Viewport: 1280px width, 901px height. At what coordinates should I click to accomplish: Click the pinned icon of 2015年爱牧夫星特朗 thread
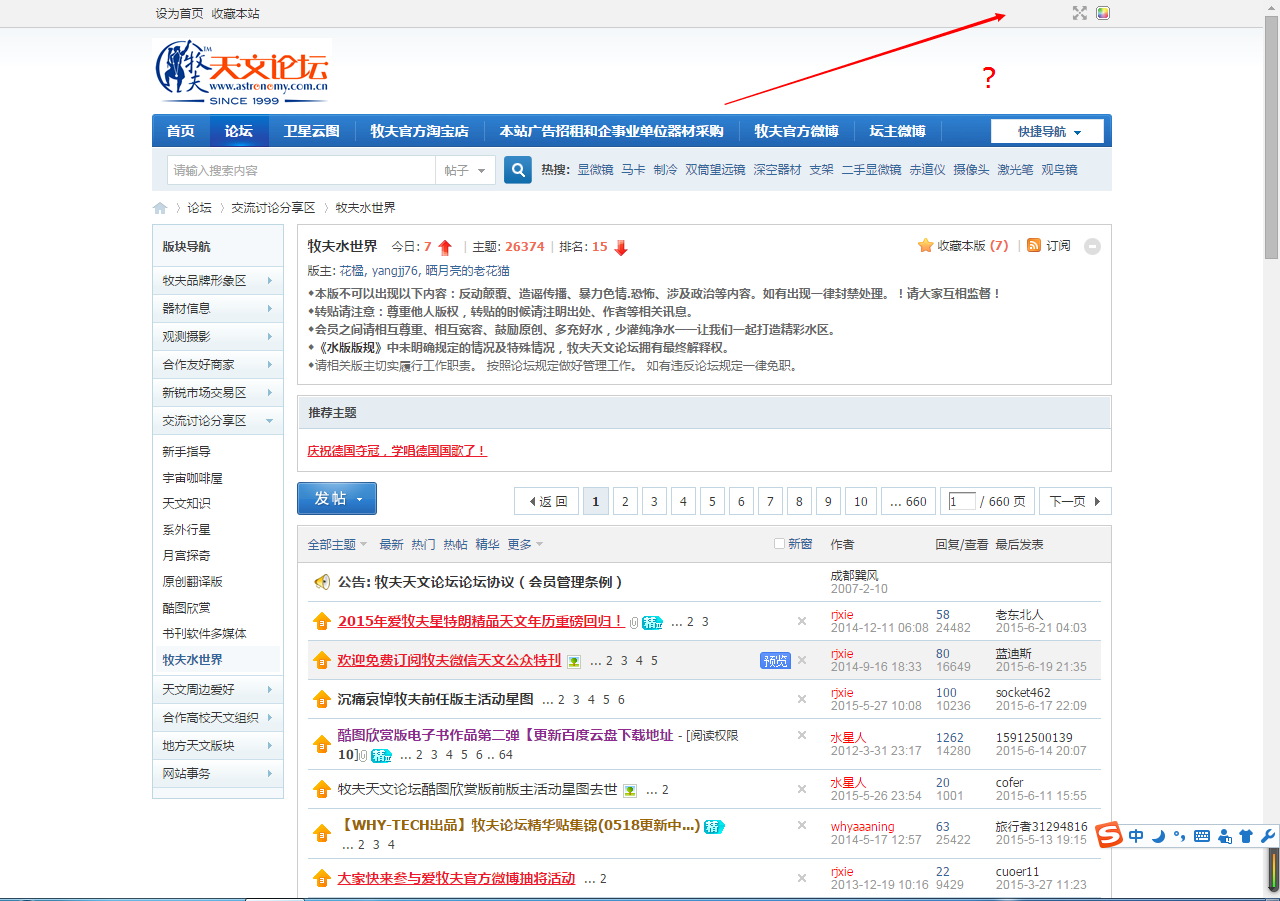(322, 621)
